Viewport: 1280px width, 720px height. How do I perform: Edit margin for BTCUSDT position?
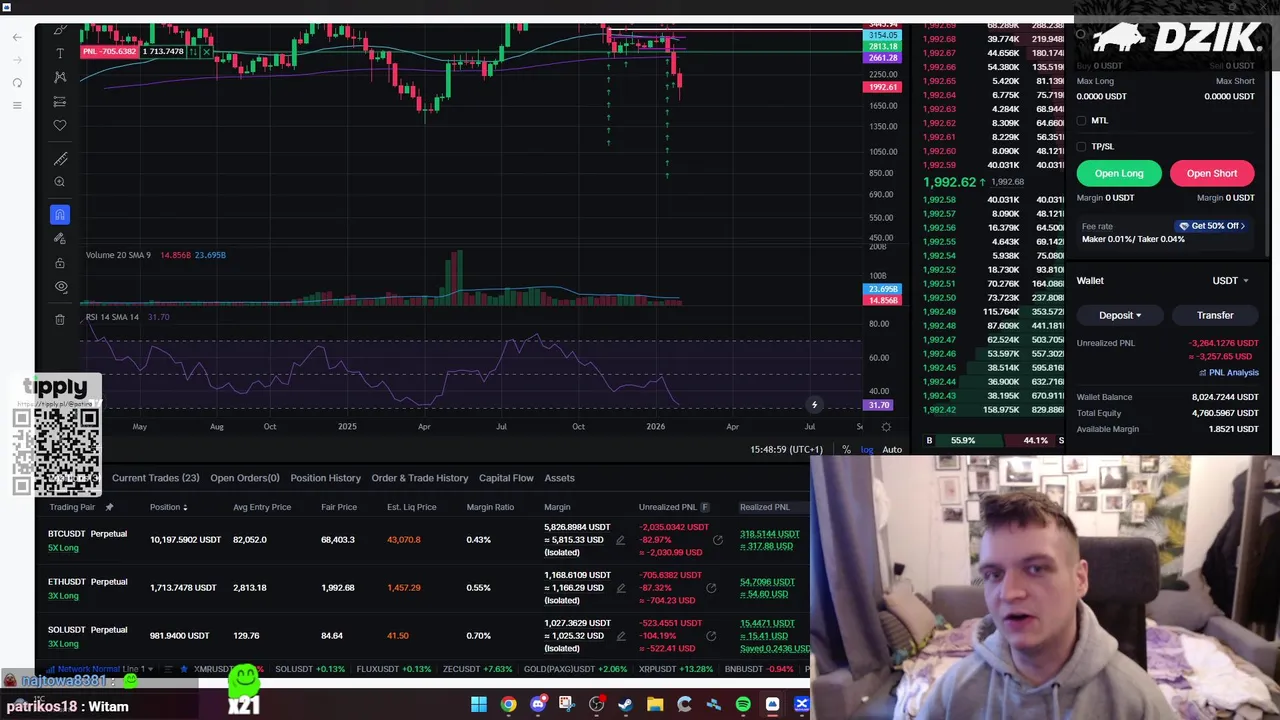[x=620, y=540]
